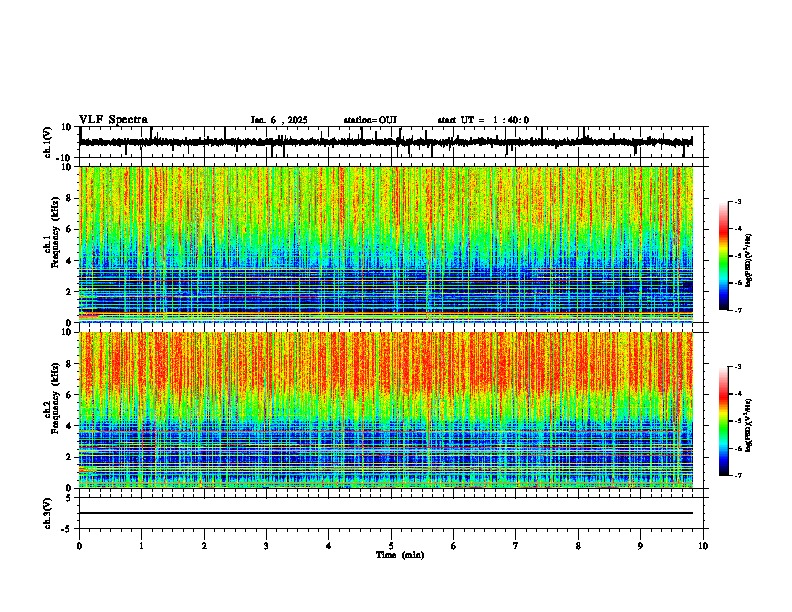The width and height of the screenshot is (792, 612).
Task: Click the "2" kHz tick on ch.2 frequency axis
Action: click(70, 457)
